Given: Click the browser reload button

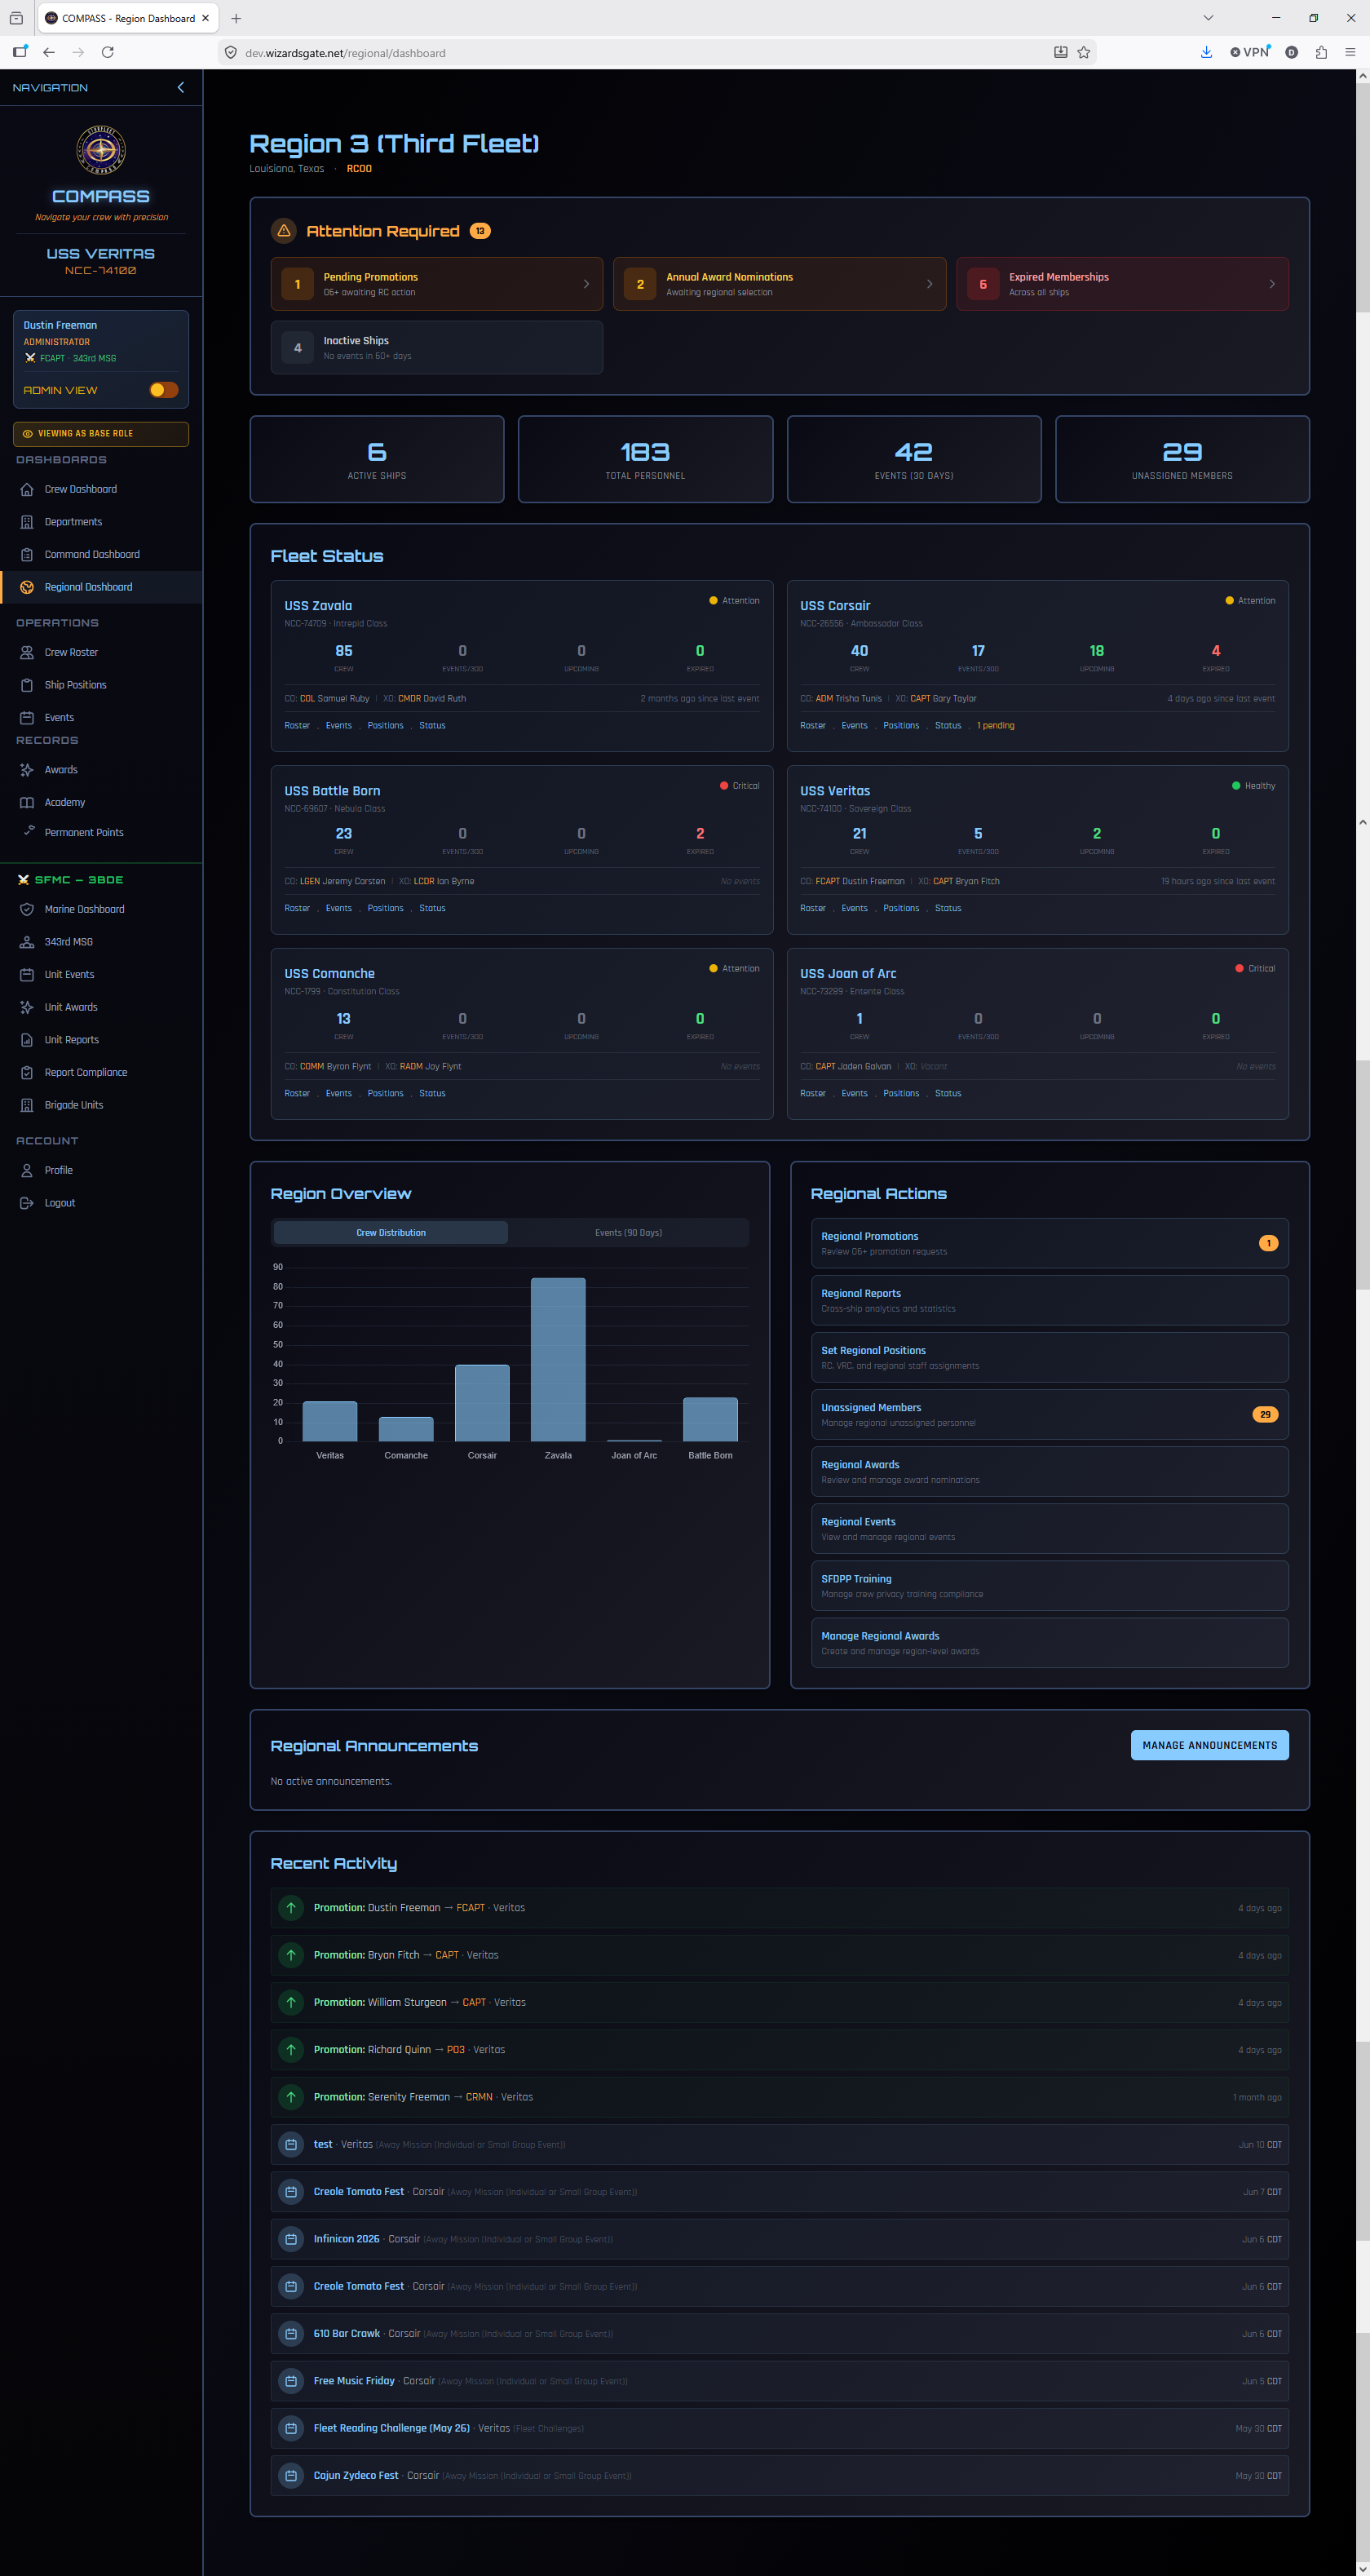Looking at the screenshot, I should click(107, 52).
